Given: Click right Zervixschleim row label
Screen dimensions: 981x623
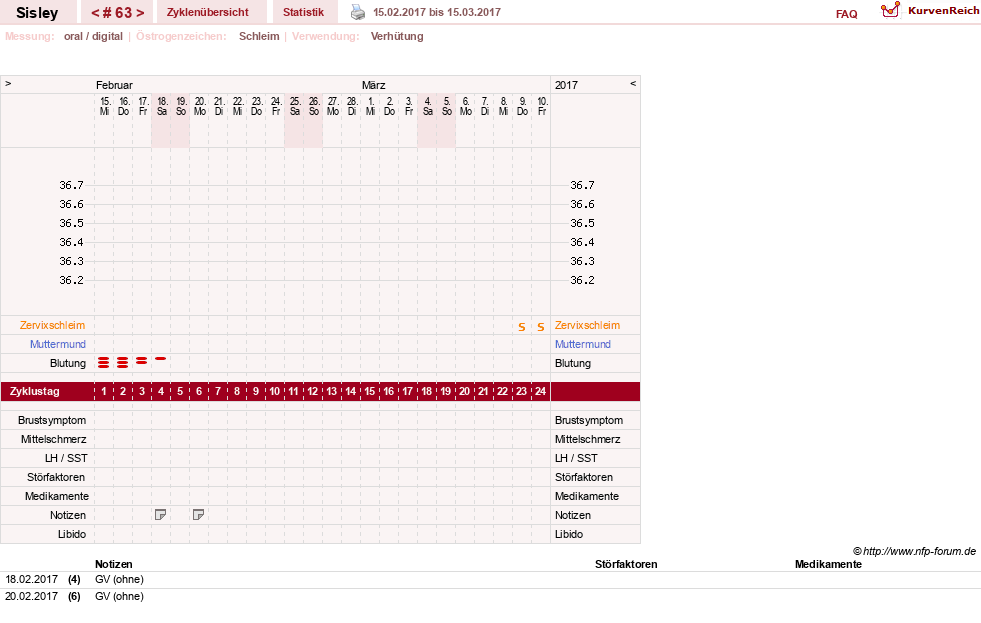Looking at the screenshot, I should click(x=587, y=325).
